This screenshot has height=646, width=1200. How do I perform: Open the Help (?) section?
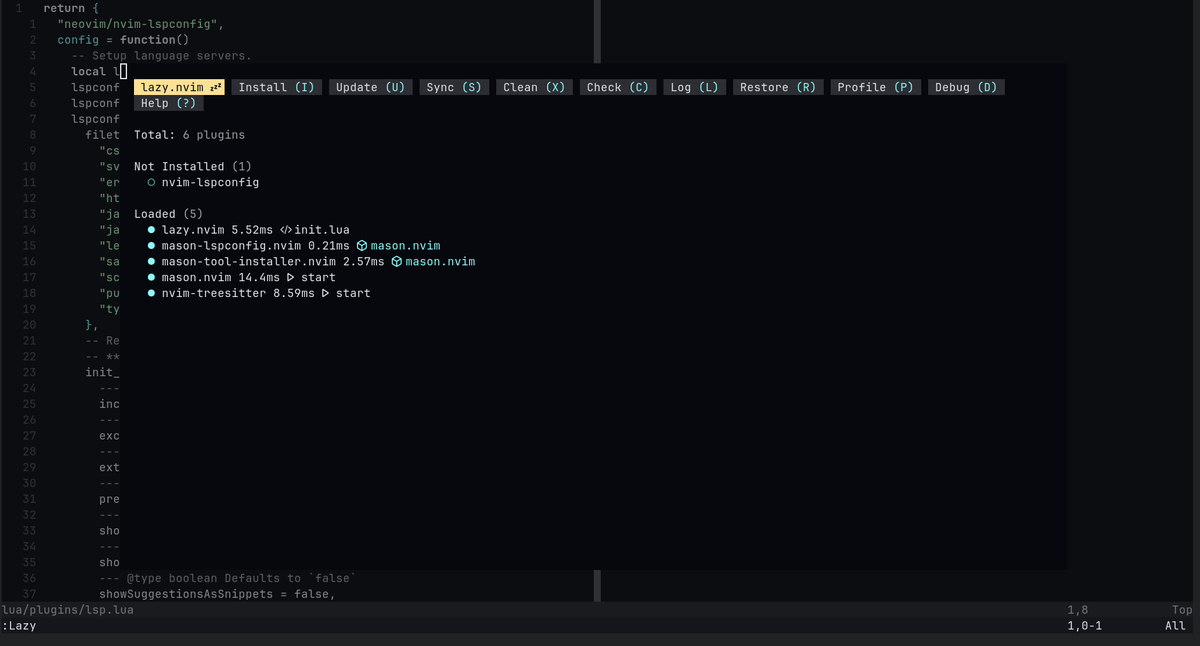pyautogui.click(x=168, y=102)
